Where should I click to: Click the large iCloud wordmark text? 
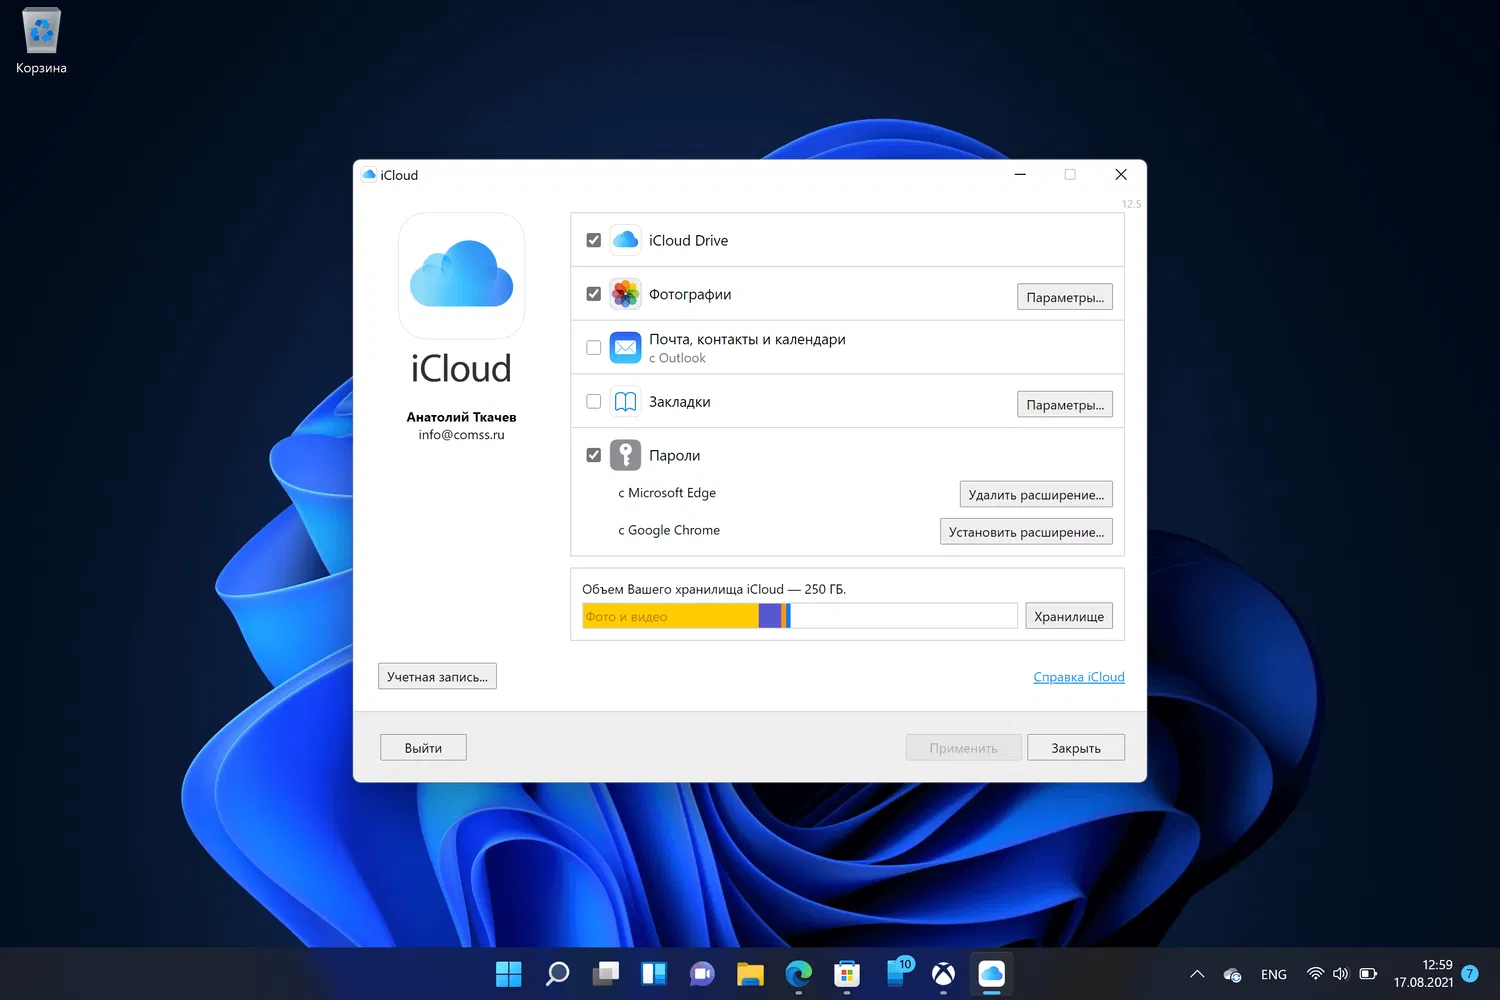(461, 369)
